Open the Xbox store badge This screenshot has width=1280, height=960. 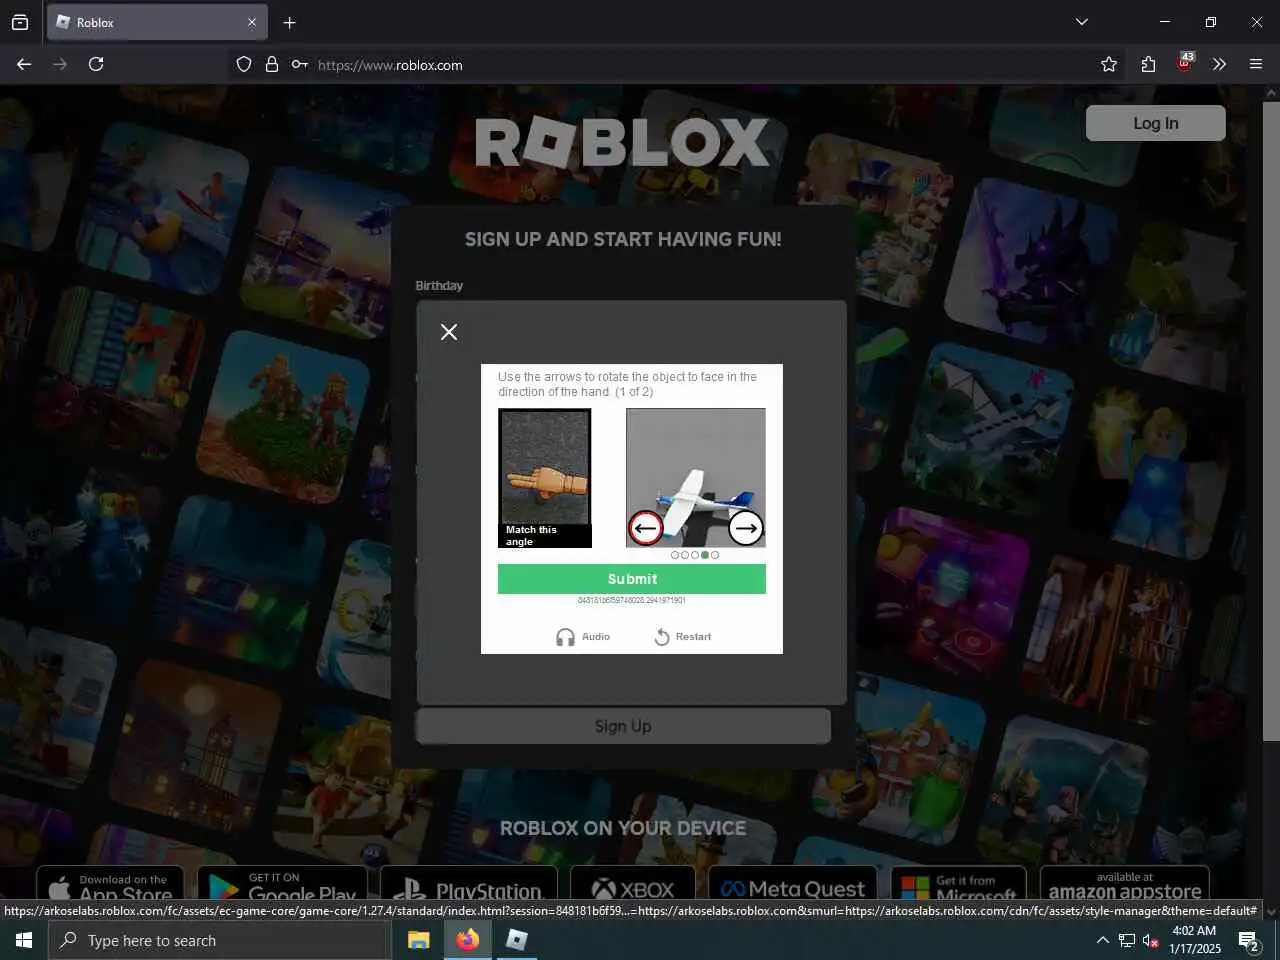click(x=632, y=884)
